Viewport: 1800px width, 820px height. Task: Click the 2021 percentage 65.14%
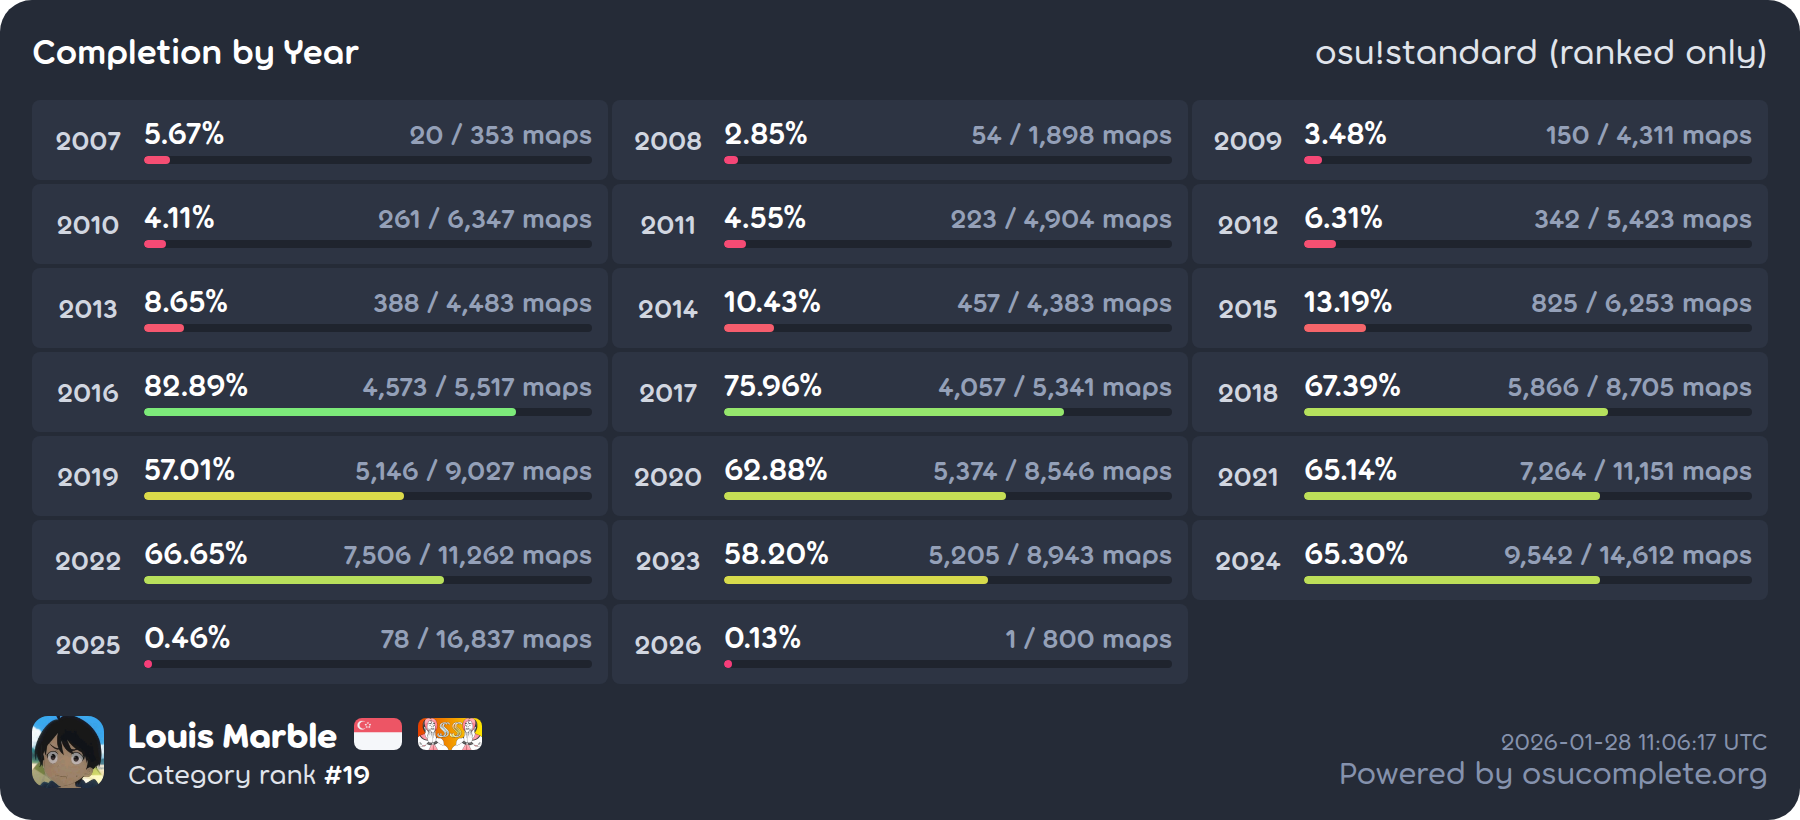pyautogui.click(x=1350, y=470)
